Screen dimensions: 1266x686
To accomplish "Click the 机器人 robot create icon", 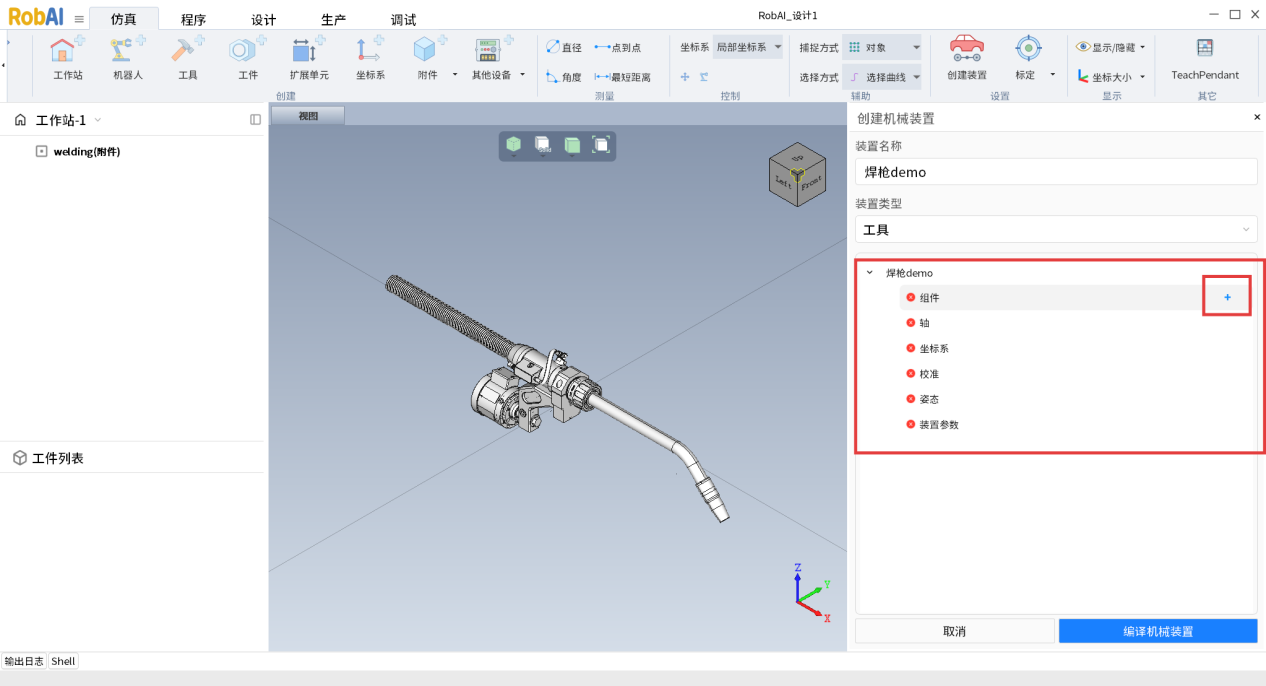I will point(128,50).
